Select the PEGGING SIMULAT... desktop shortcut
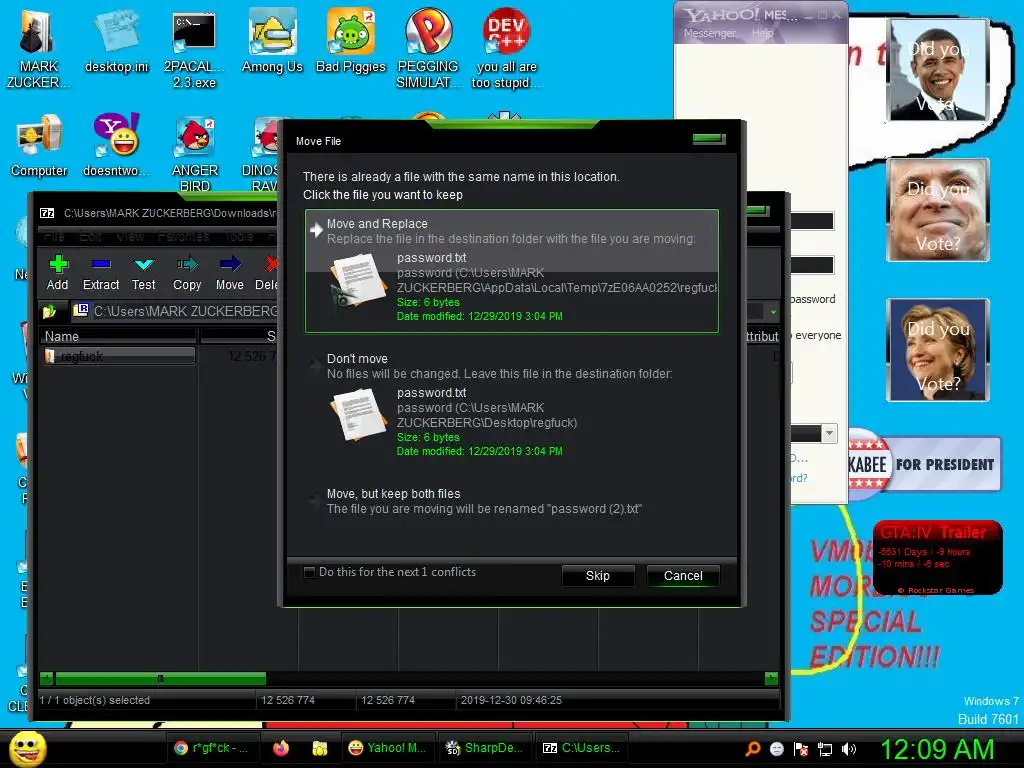Image resolution: width=1024 pixels, height=768 pixels. [x=428, y=50]
